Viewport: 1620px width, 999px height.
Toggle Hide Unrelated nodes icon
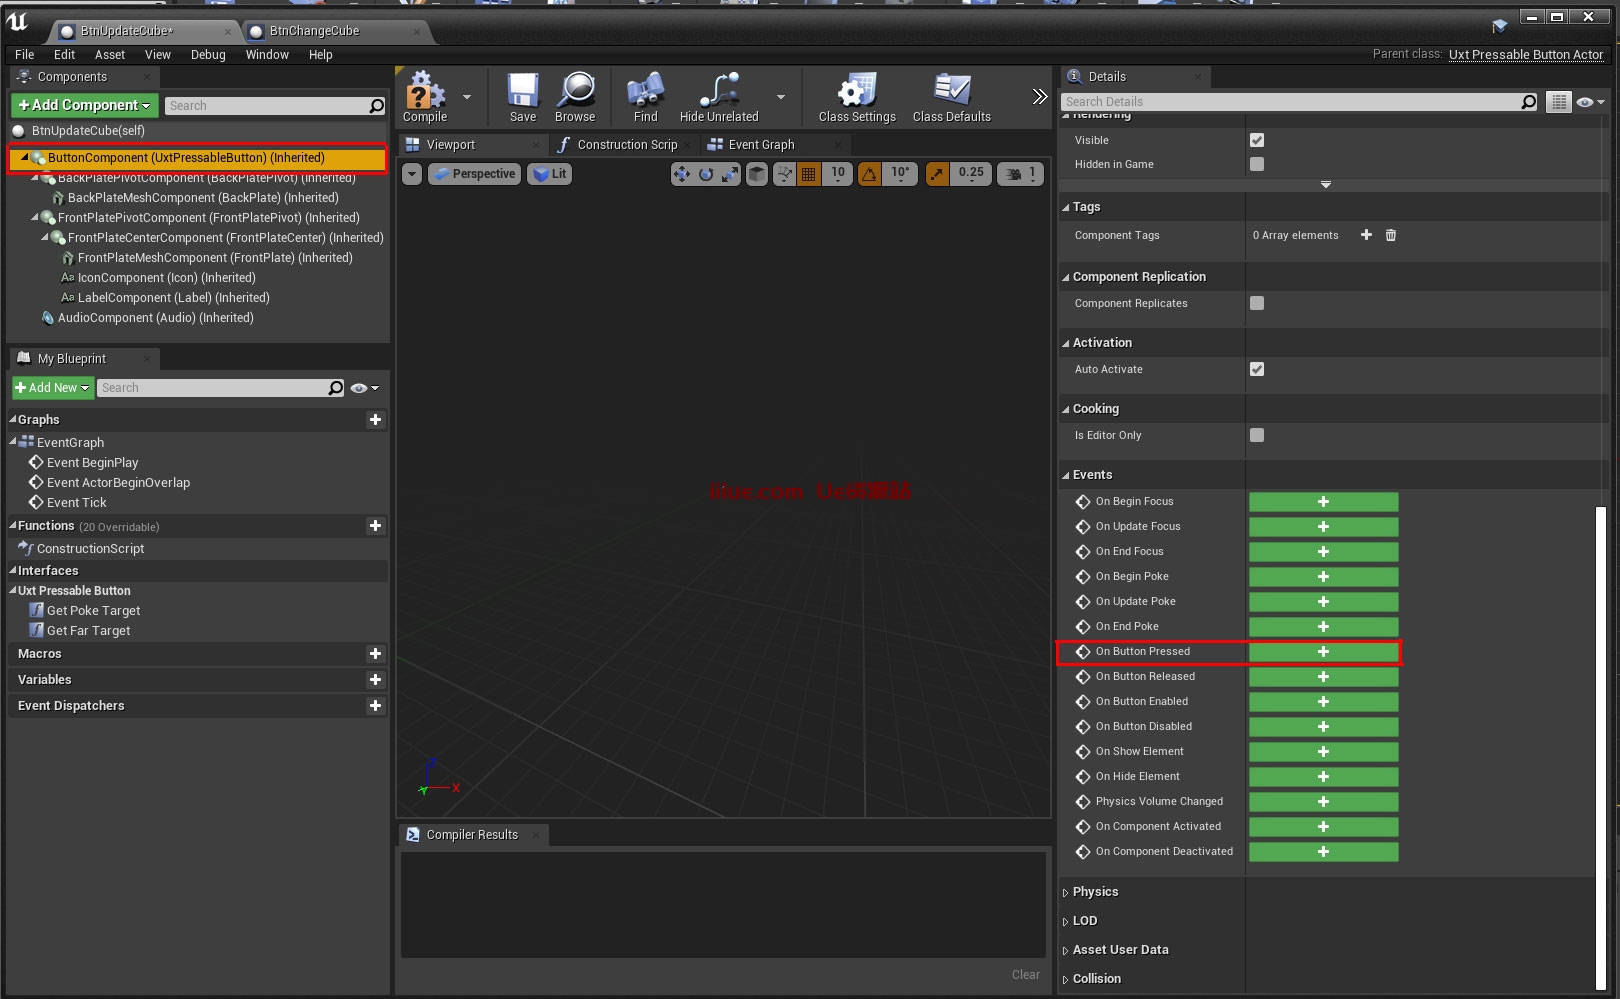point(719,96)
